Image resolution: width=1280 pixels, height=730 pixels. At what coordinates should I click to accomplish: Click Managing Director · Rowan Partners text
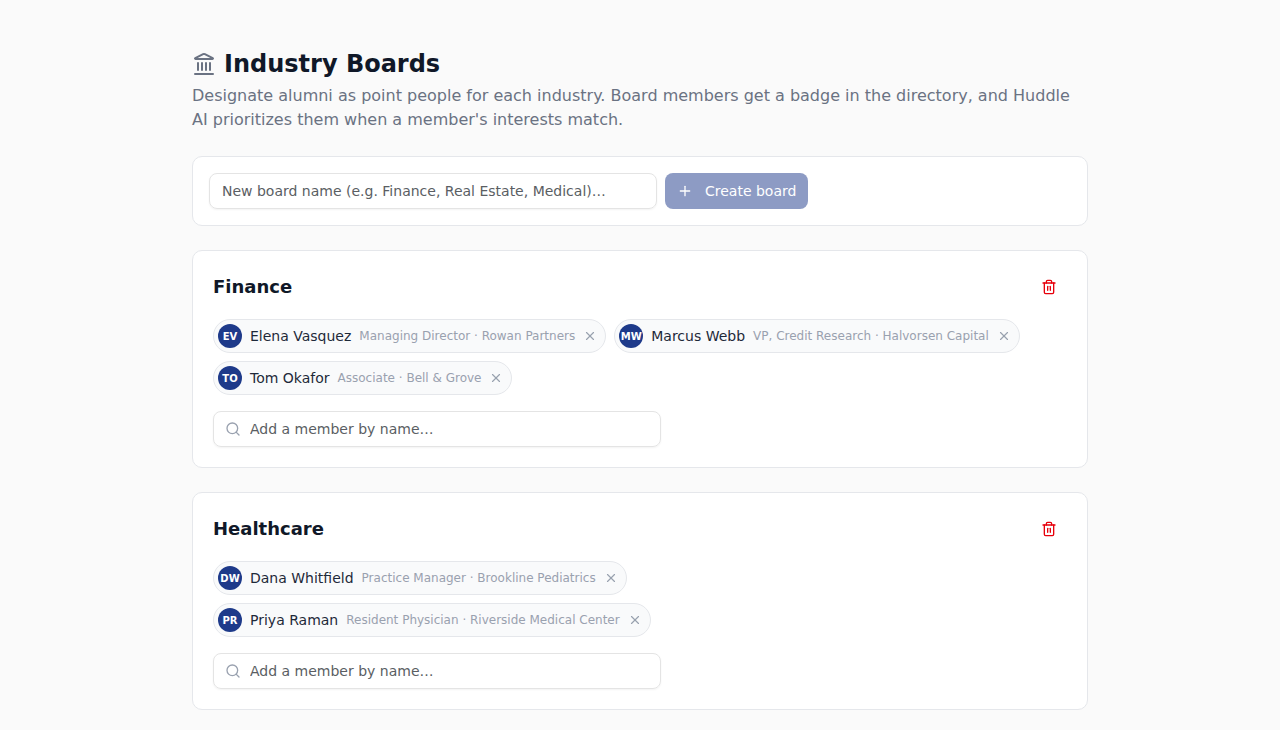tap(467, 336)
